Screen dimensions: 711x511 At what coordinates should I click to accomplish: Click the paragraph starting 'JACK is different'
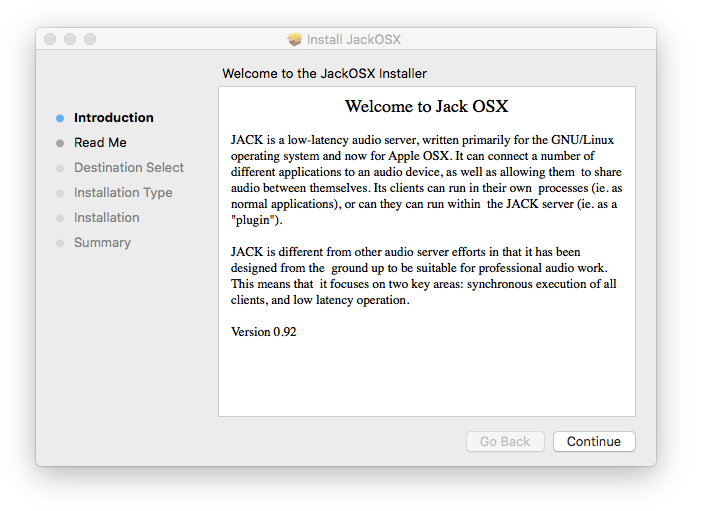(424, 276)
